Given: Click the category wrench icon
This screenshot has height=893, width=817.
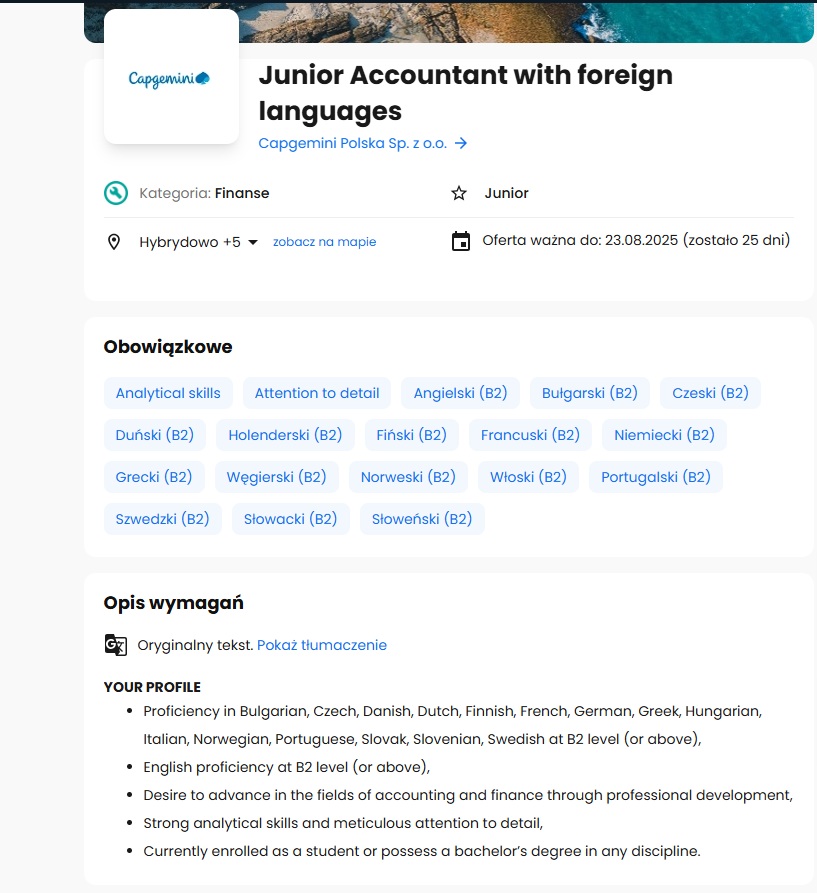Looking at the screenshot, I should pos(116,193).
